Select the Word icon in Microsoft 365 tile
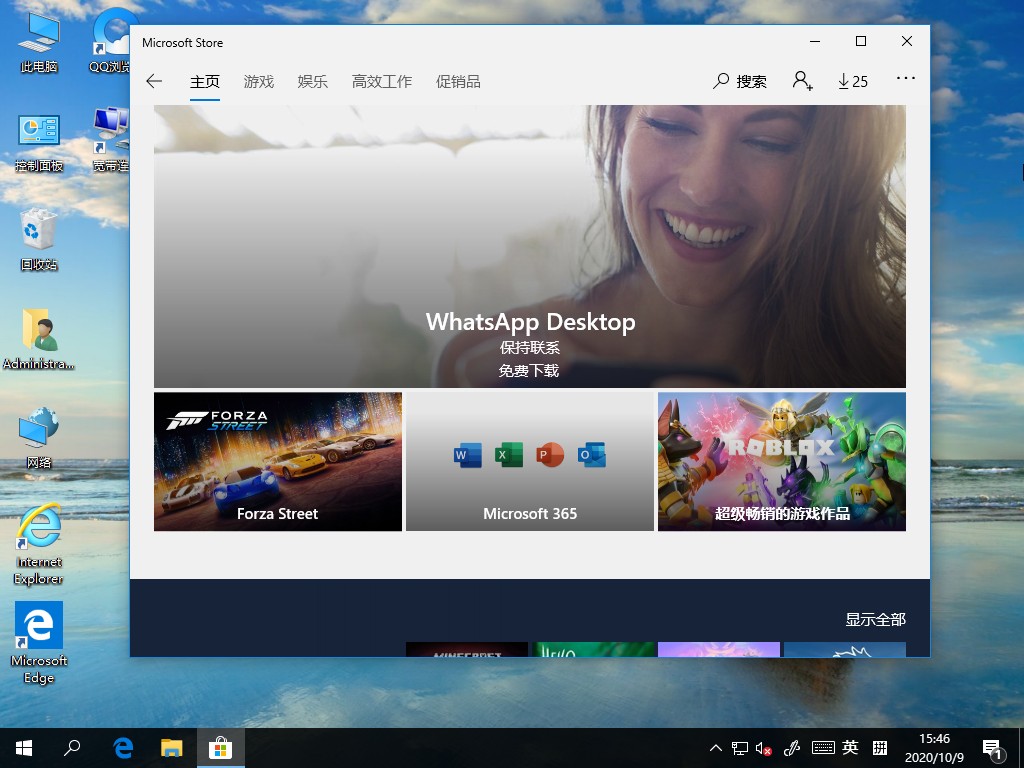 466,454
